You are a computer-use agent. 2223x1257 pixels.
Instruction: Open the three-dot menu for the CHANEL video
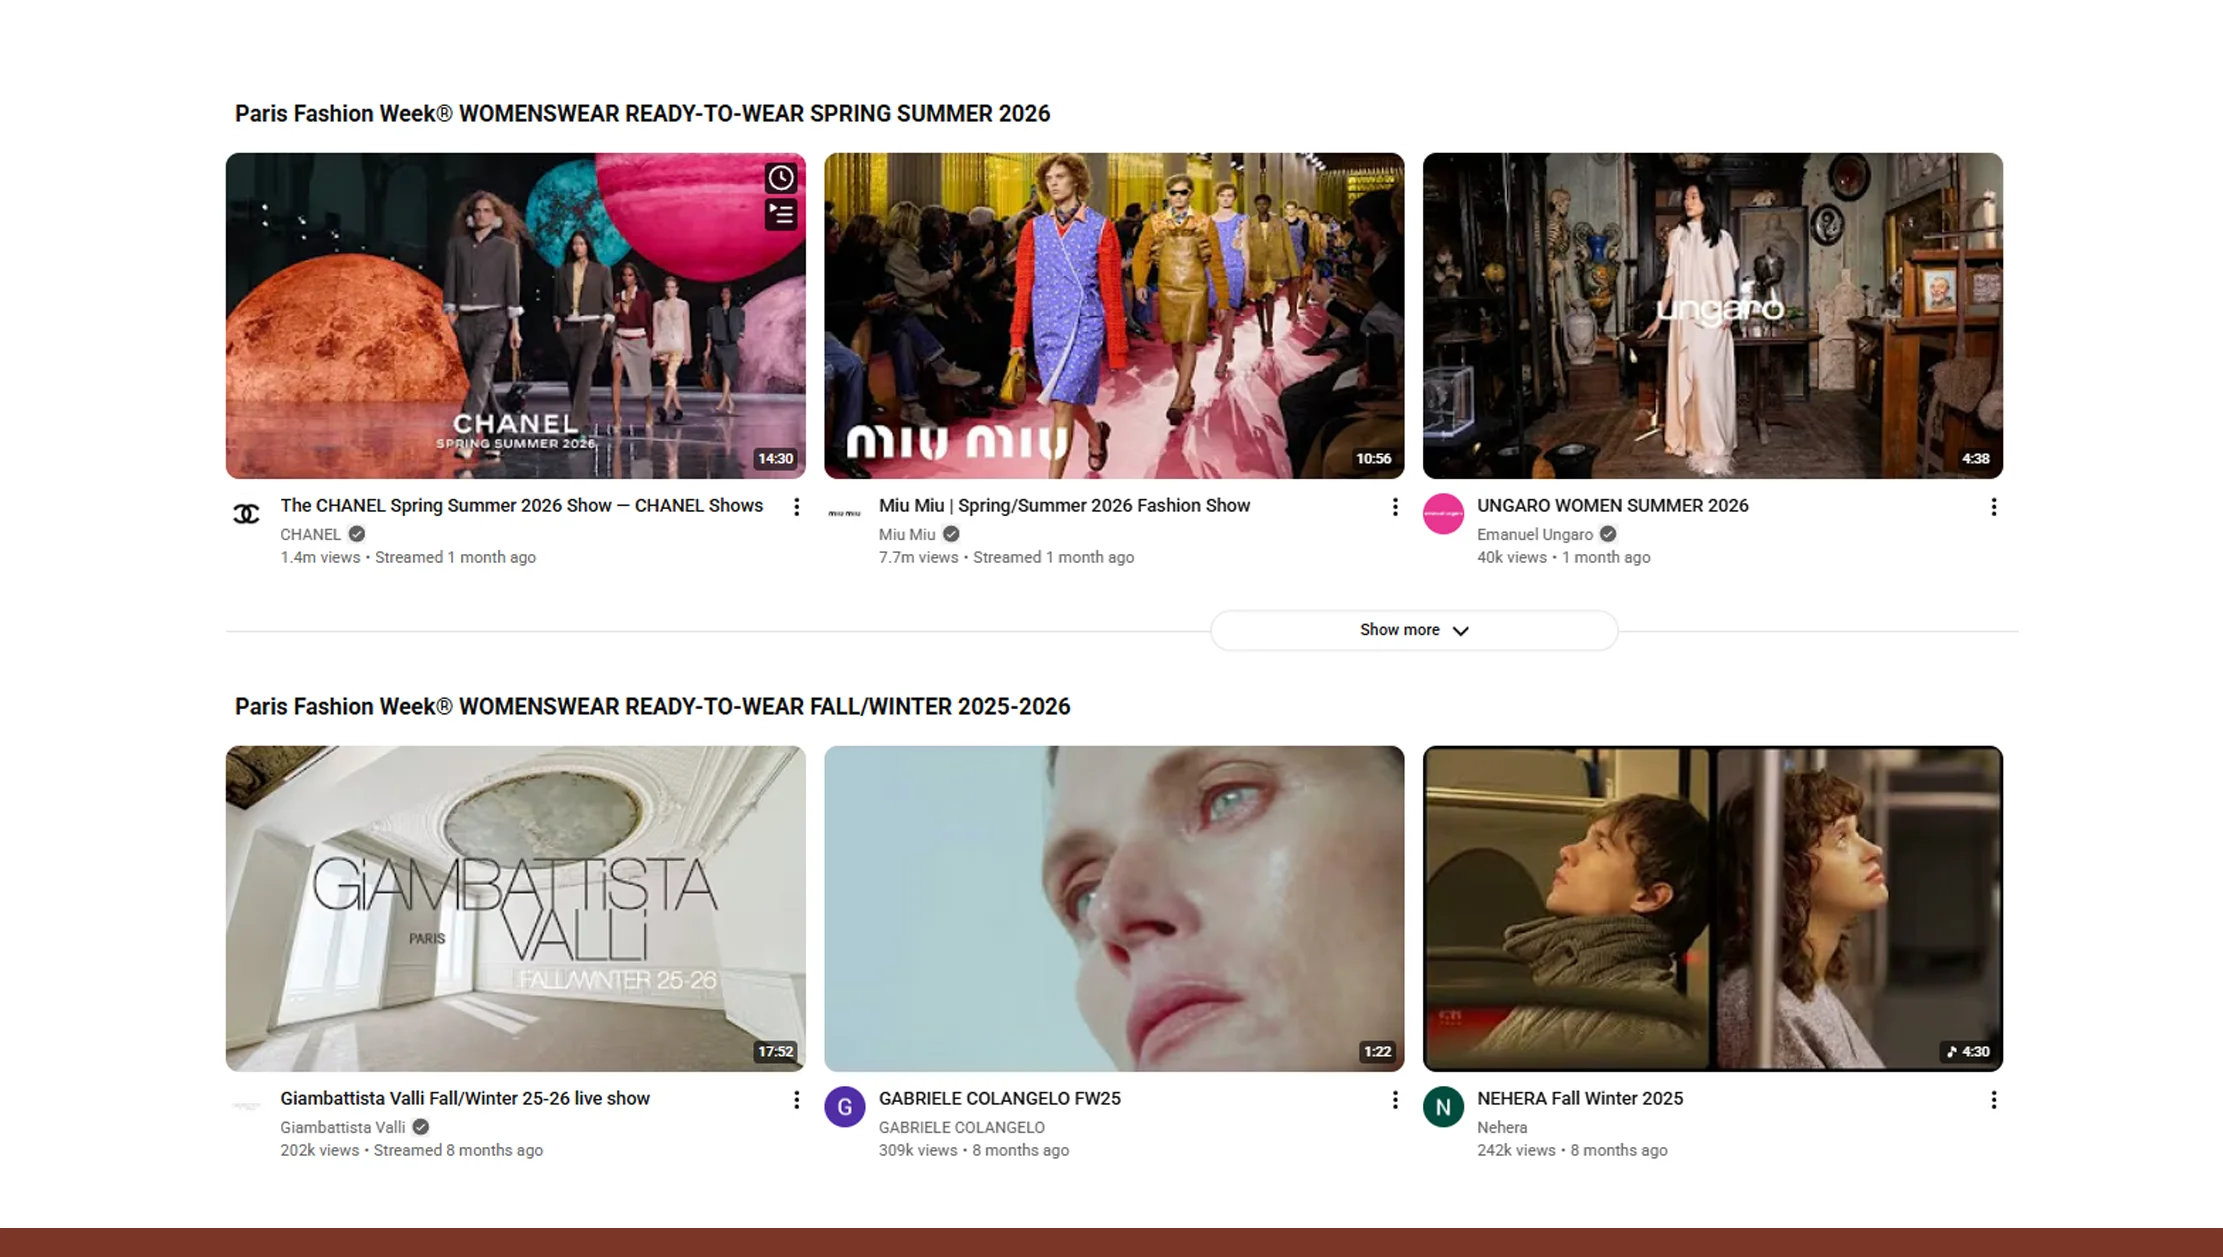[796, 507]
